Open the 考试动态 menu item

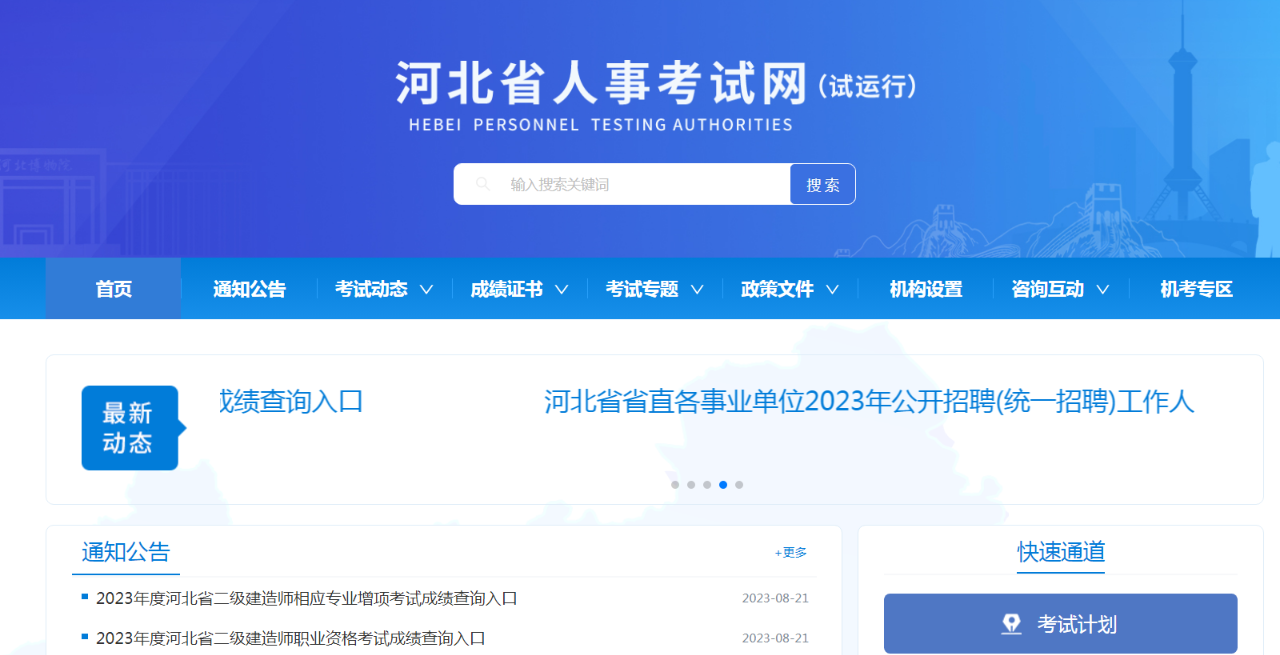point(371,289)
